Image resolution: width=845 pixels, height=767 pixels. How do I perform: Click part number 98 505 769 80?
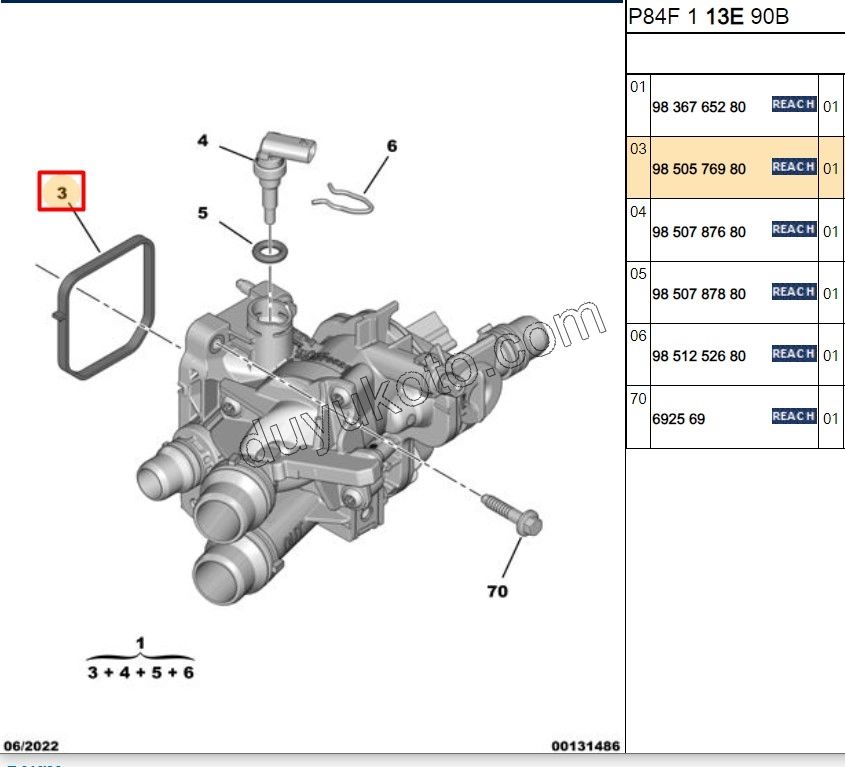click(x=699, y=169)
